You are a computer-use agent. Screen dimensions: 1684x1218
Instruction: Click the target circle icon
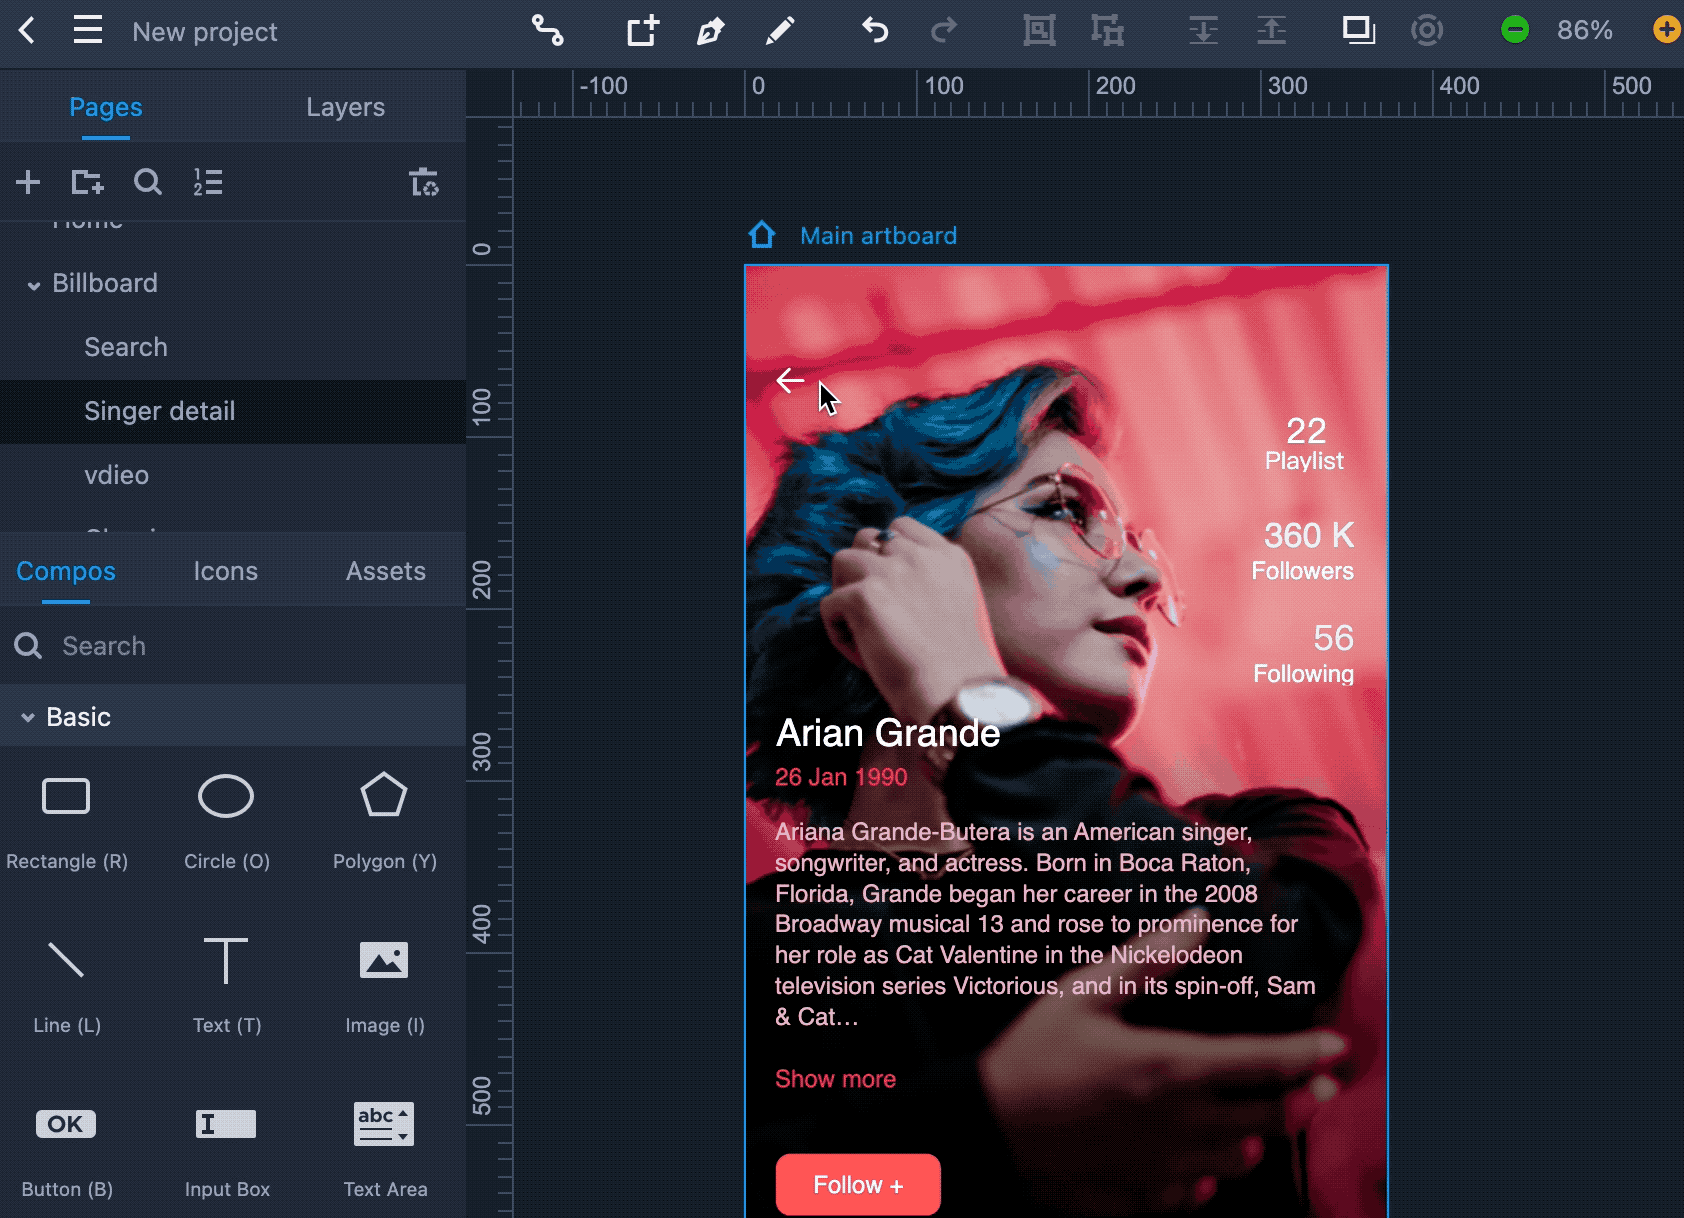1427,30
